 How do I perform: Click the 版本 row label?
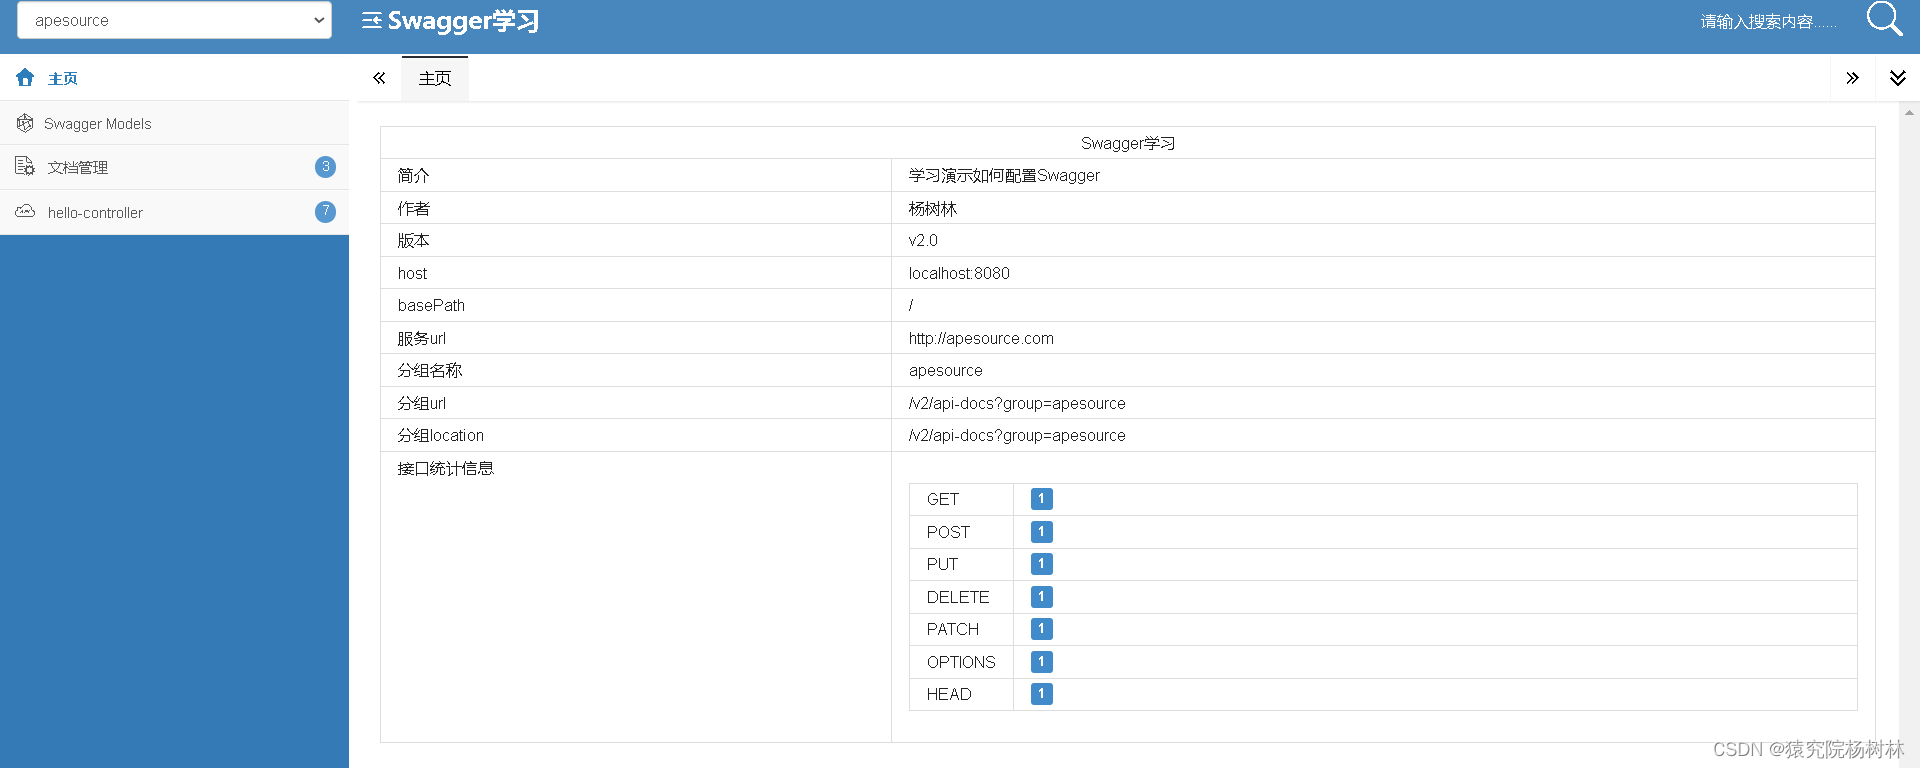click(x=413, y=240)
